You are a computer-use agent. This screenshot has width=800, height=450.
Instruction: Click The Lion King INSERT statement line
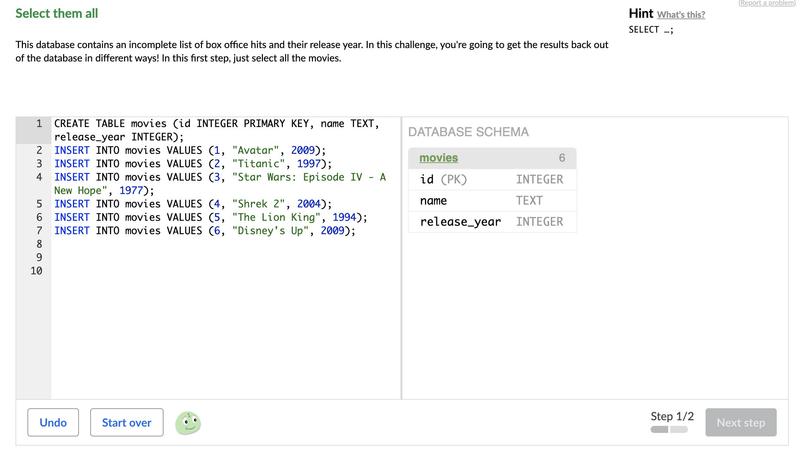tap(211, 217)
